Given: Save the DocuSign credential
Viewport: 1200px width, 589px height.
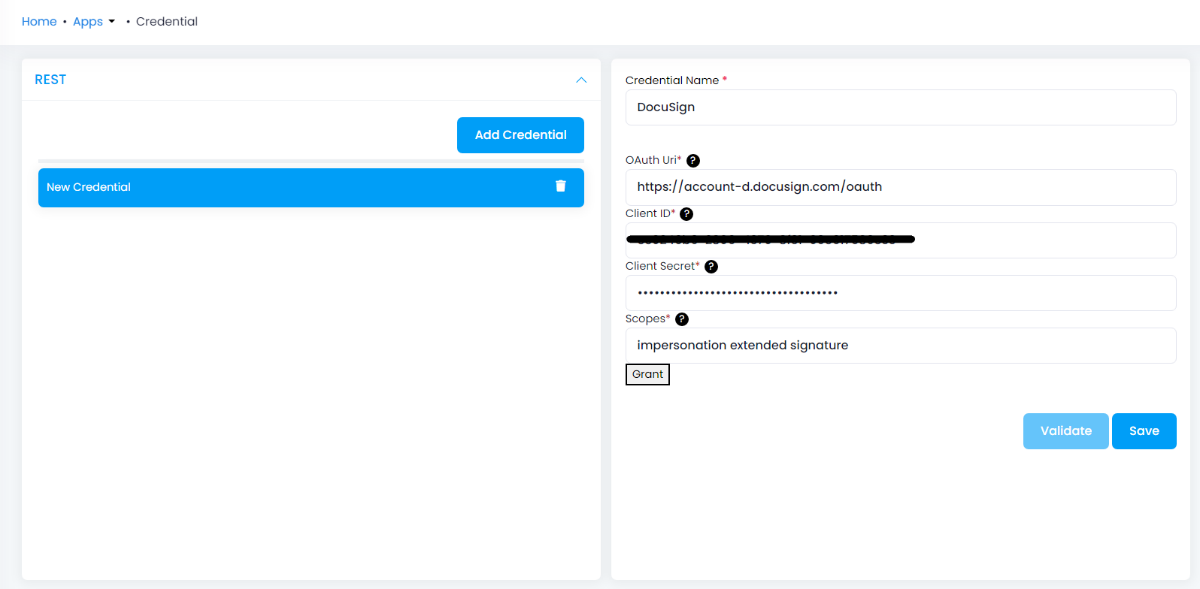Looking at the screenshot, I should click(x=1144, y=430).
